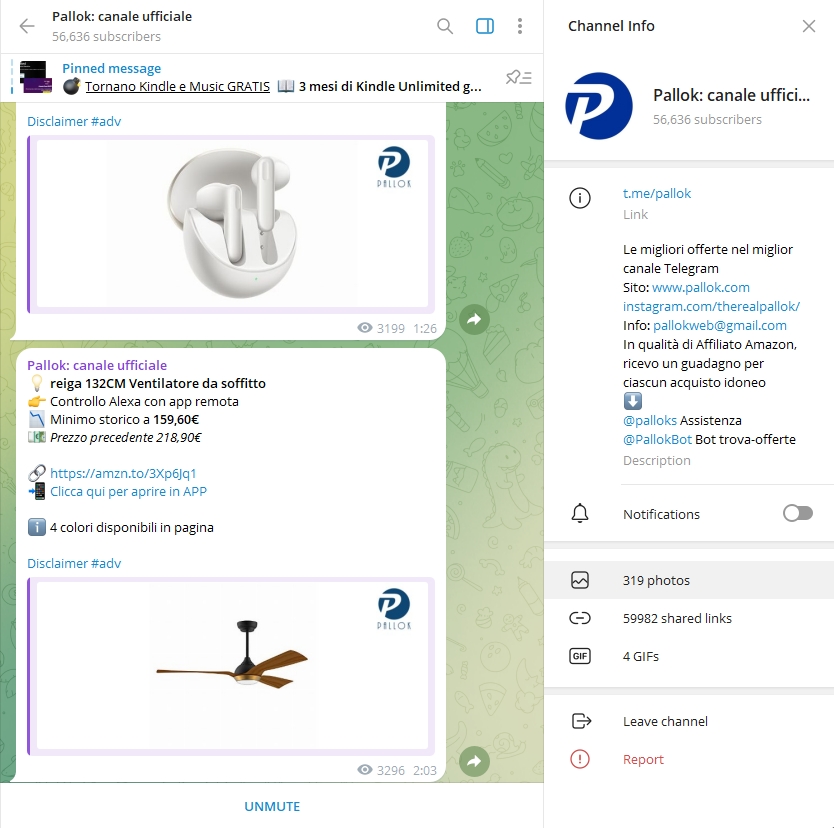This screenshot has width=834, height=828.
Task: Open the earbuds product image
Action: [x=232, y=224]
